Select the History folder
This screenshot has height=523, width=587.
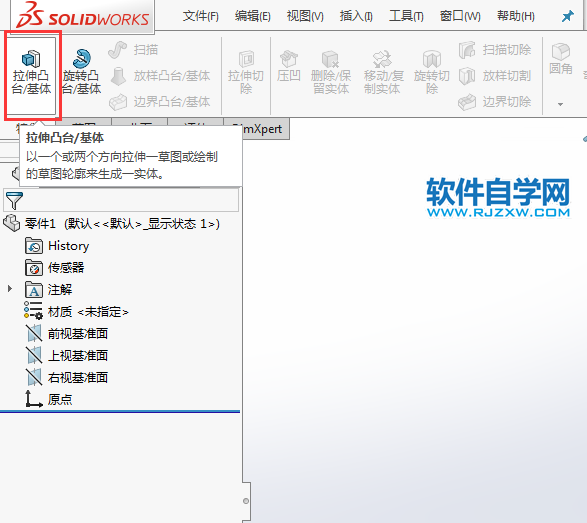[x=57, y=246]
